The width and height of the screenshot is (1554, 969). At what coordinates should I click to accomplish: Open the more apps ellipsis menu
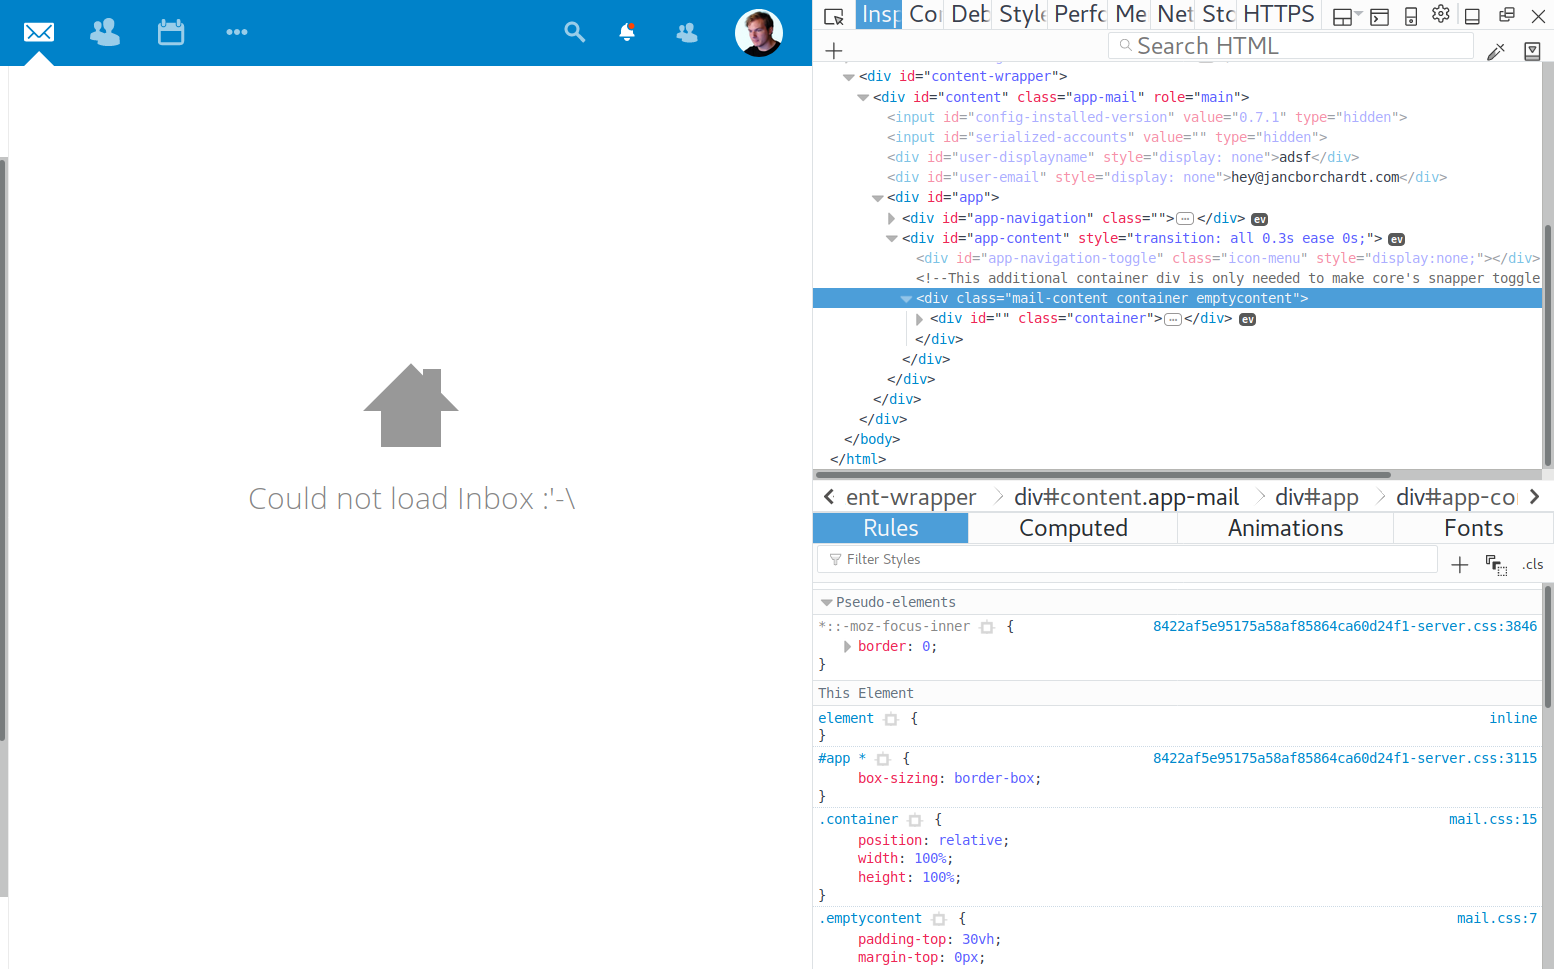[237, 32]
